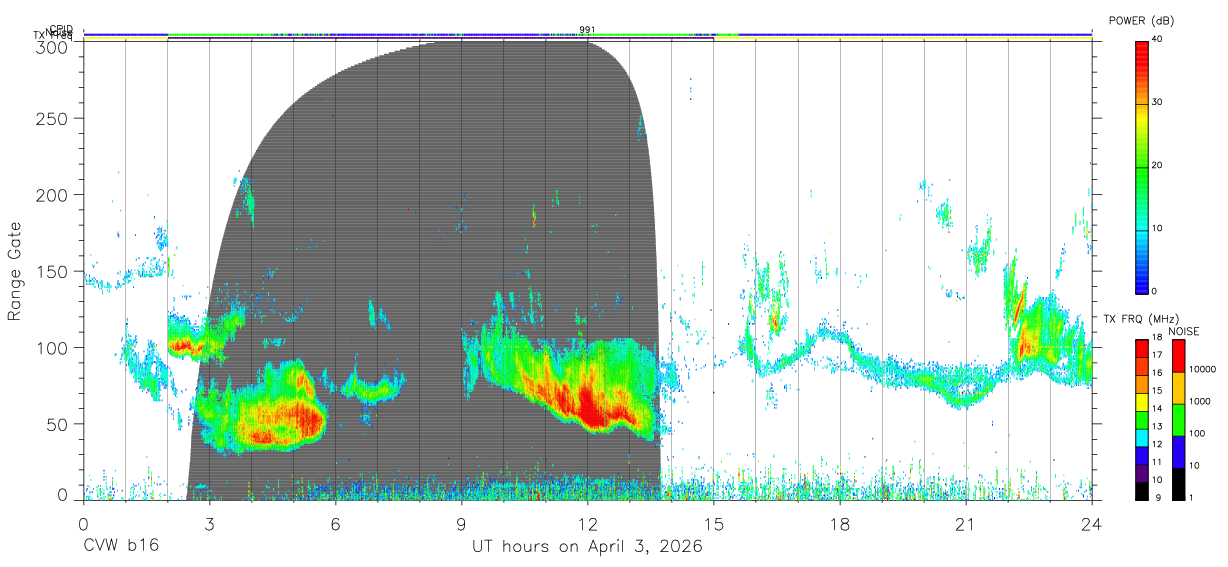
Task: Select the 6 tick on UT hours axis
Action: pyautogui.click(x=335, y=523)
